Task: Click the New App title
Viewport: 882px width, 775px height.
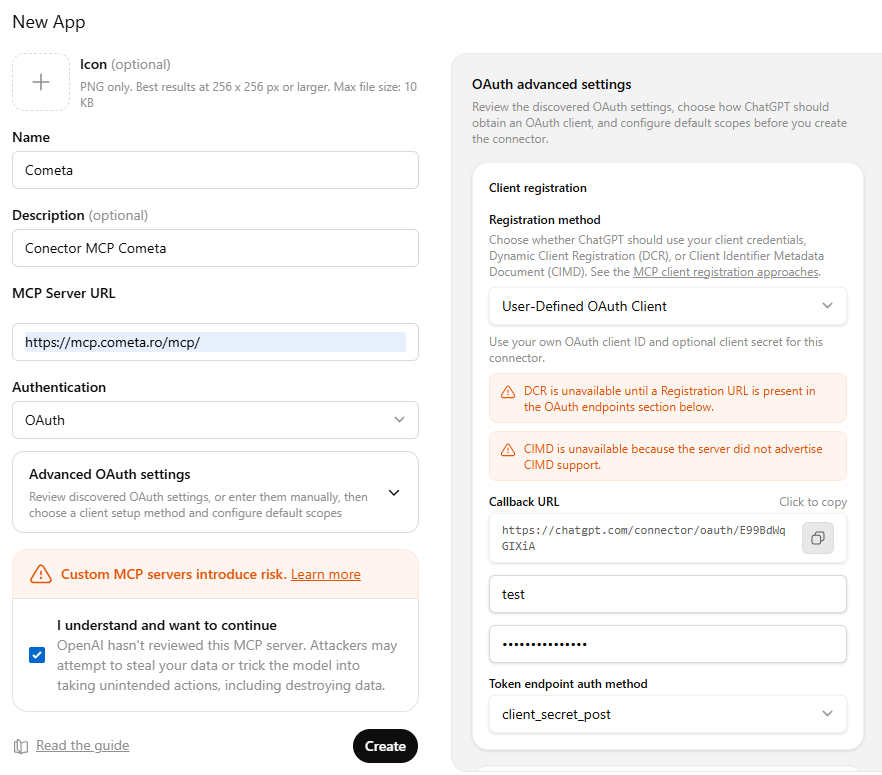Action: [x=49, y=22]
